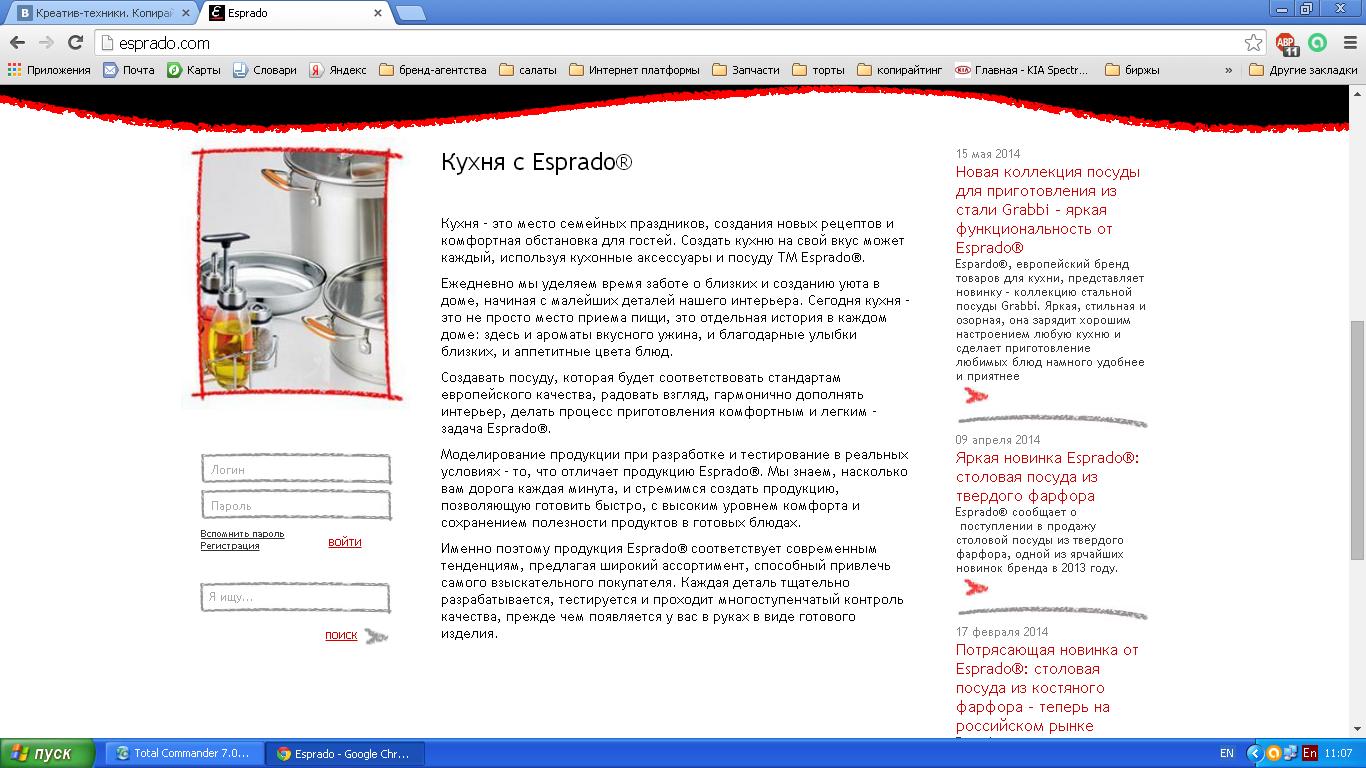
Task: Open the Яндекс bookmark
Action: tap(338, 70)
